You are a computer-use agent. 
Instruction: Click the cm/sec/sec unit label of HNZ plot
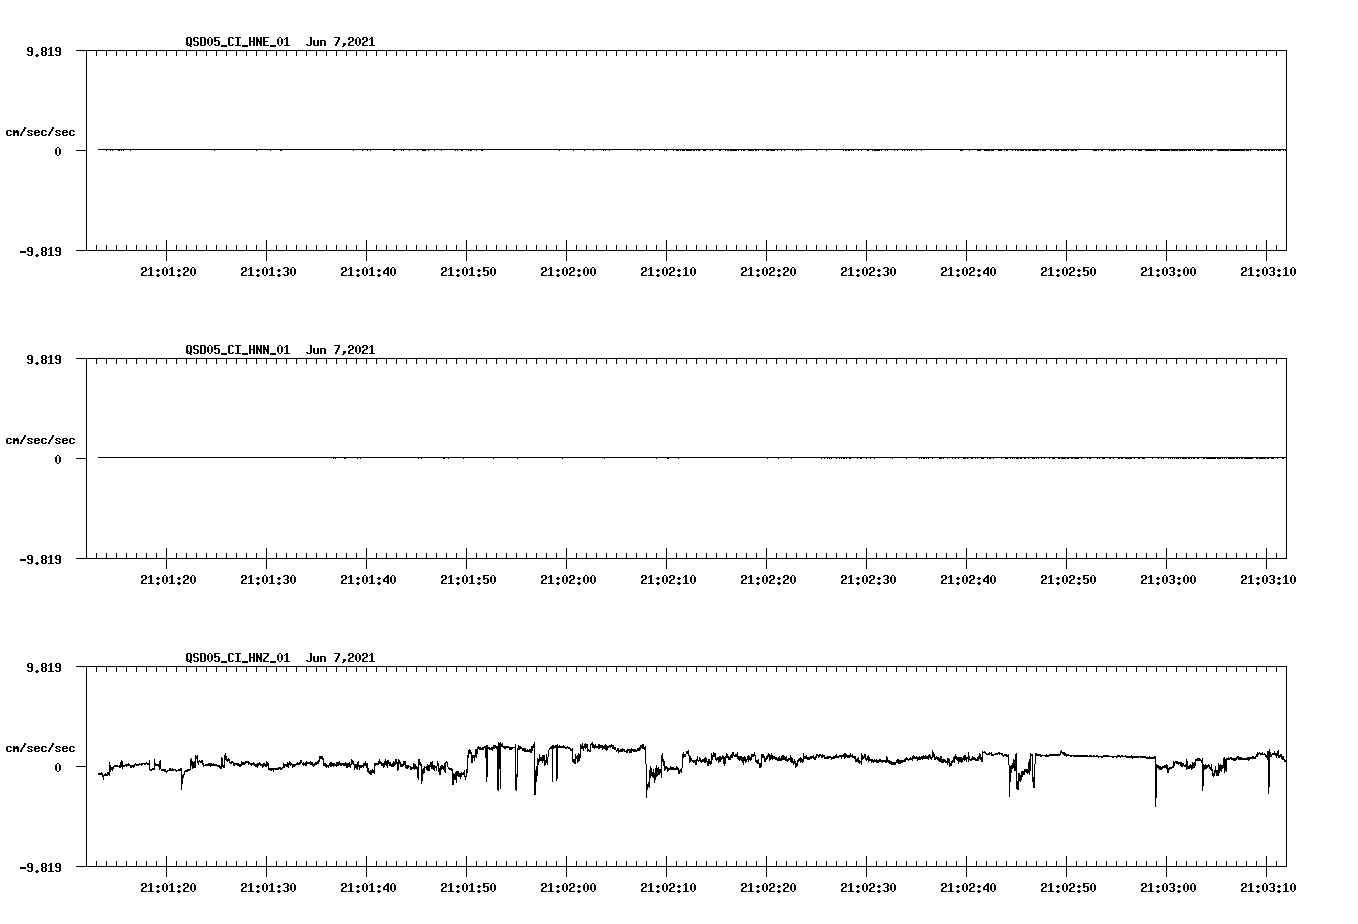(x=40, y=748)
